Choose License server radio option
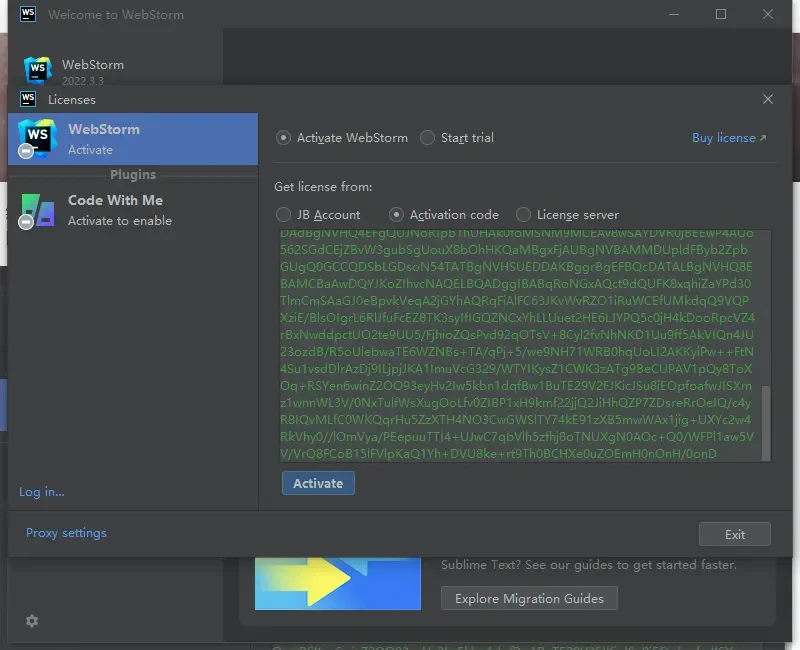Screen dimensions: 800x650 523,215
